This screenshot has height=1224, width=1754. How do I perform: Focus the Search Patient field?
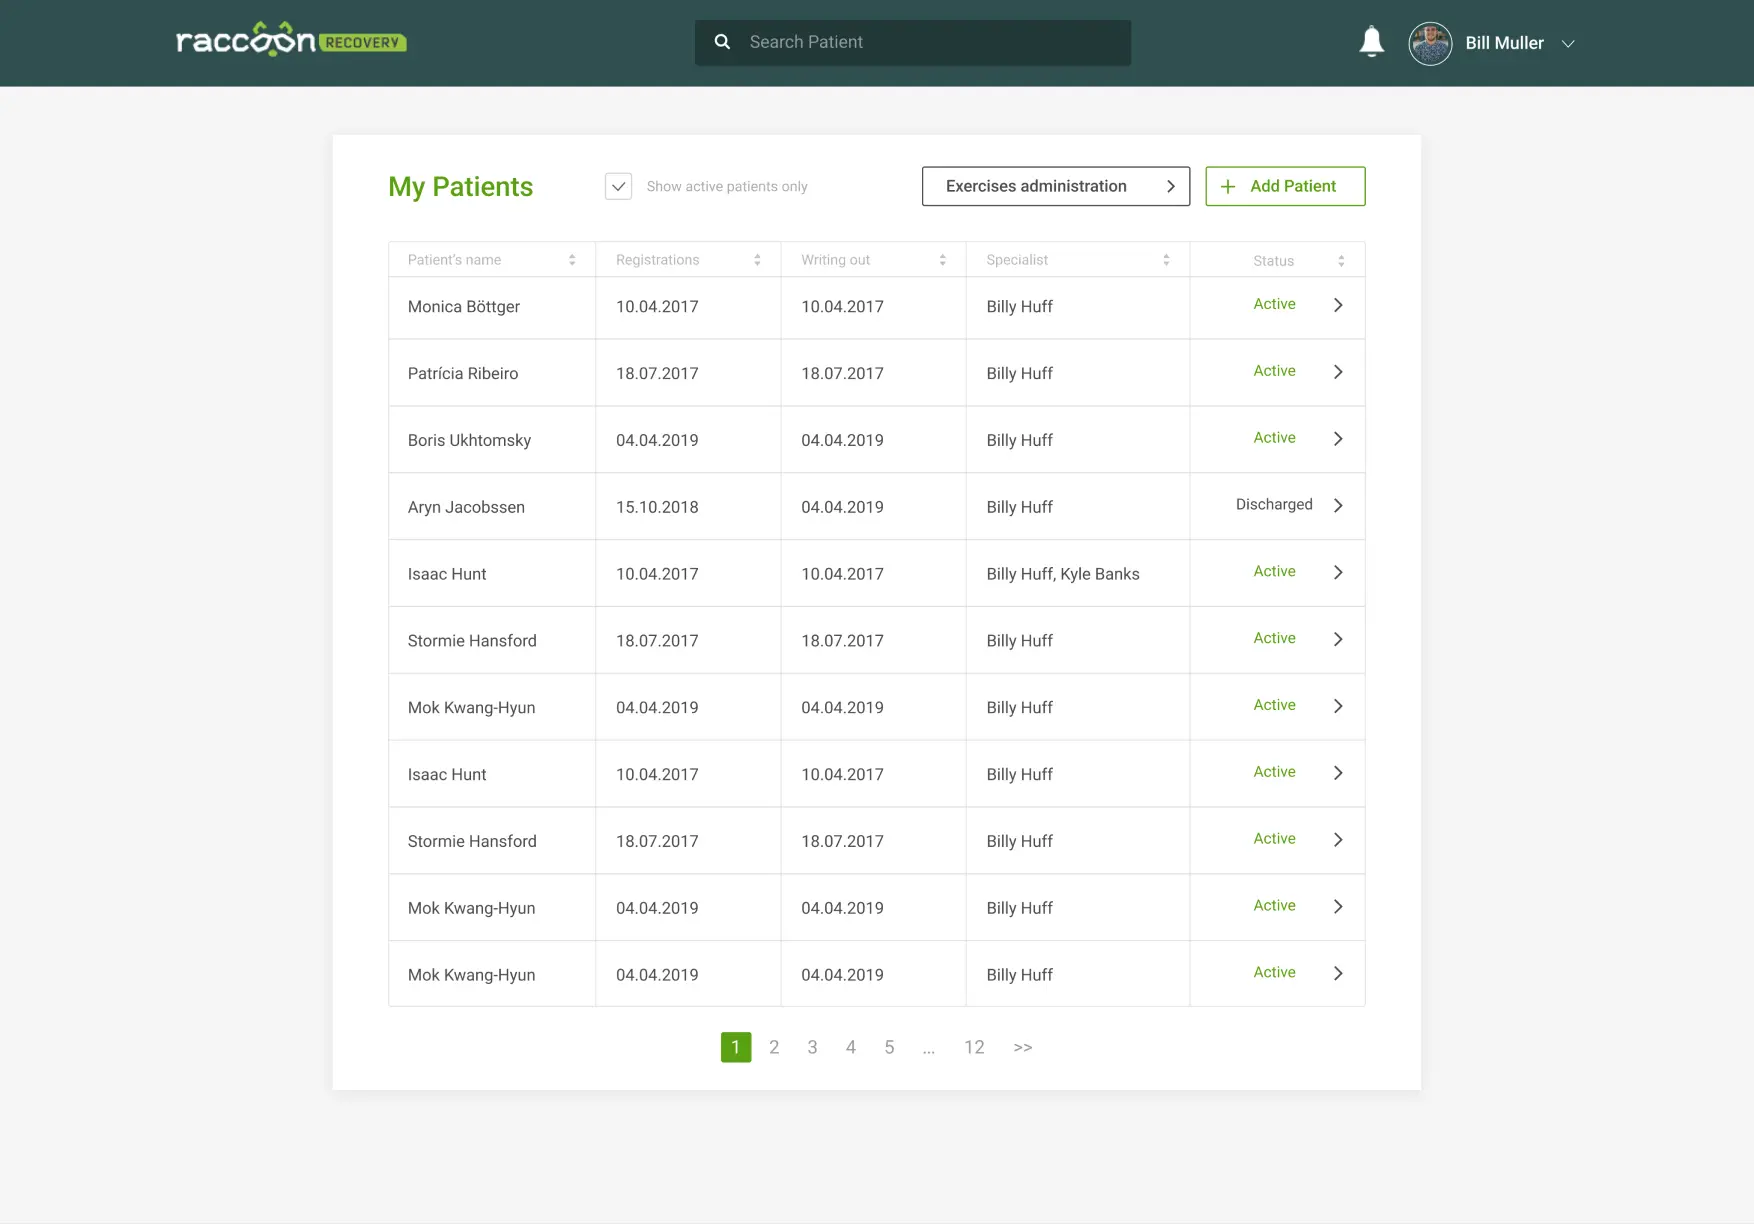930,42
